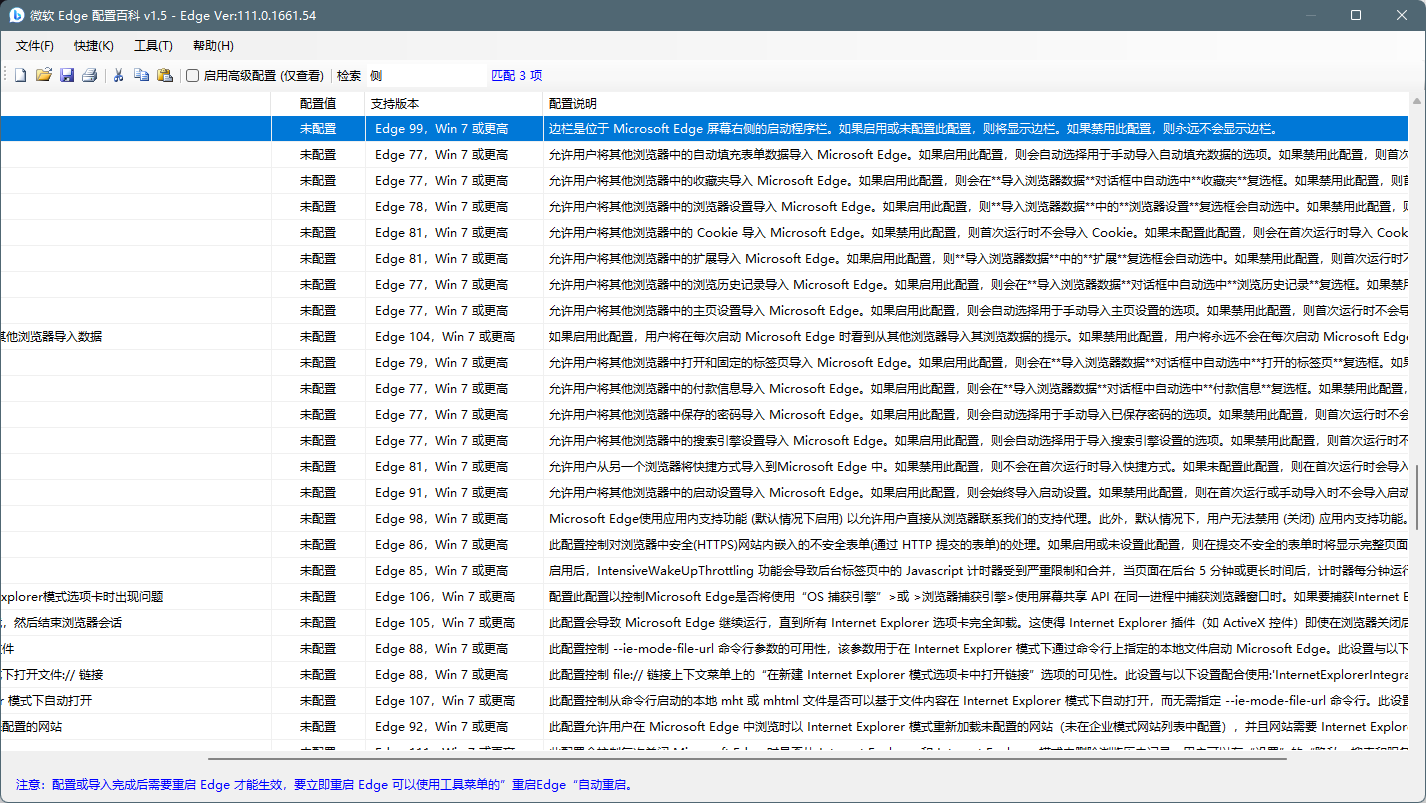The width and height of the screenshot is (1426, 803).
Task: Click description about 保存的密码导入
Action: (977, 415)
